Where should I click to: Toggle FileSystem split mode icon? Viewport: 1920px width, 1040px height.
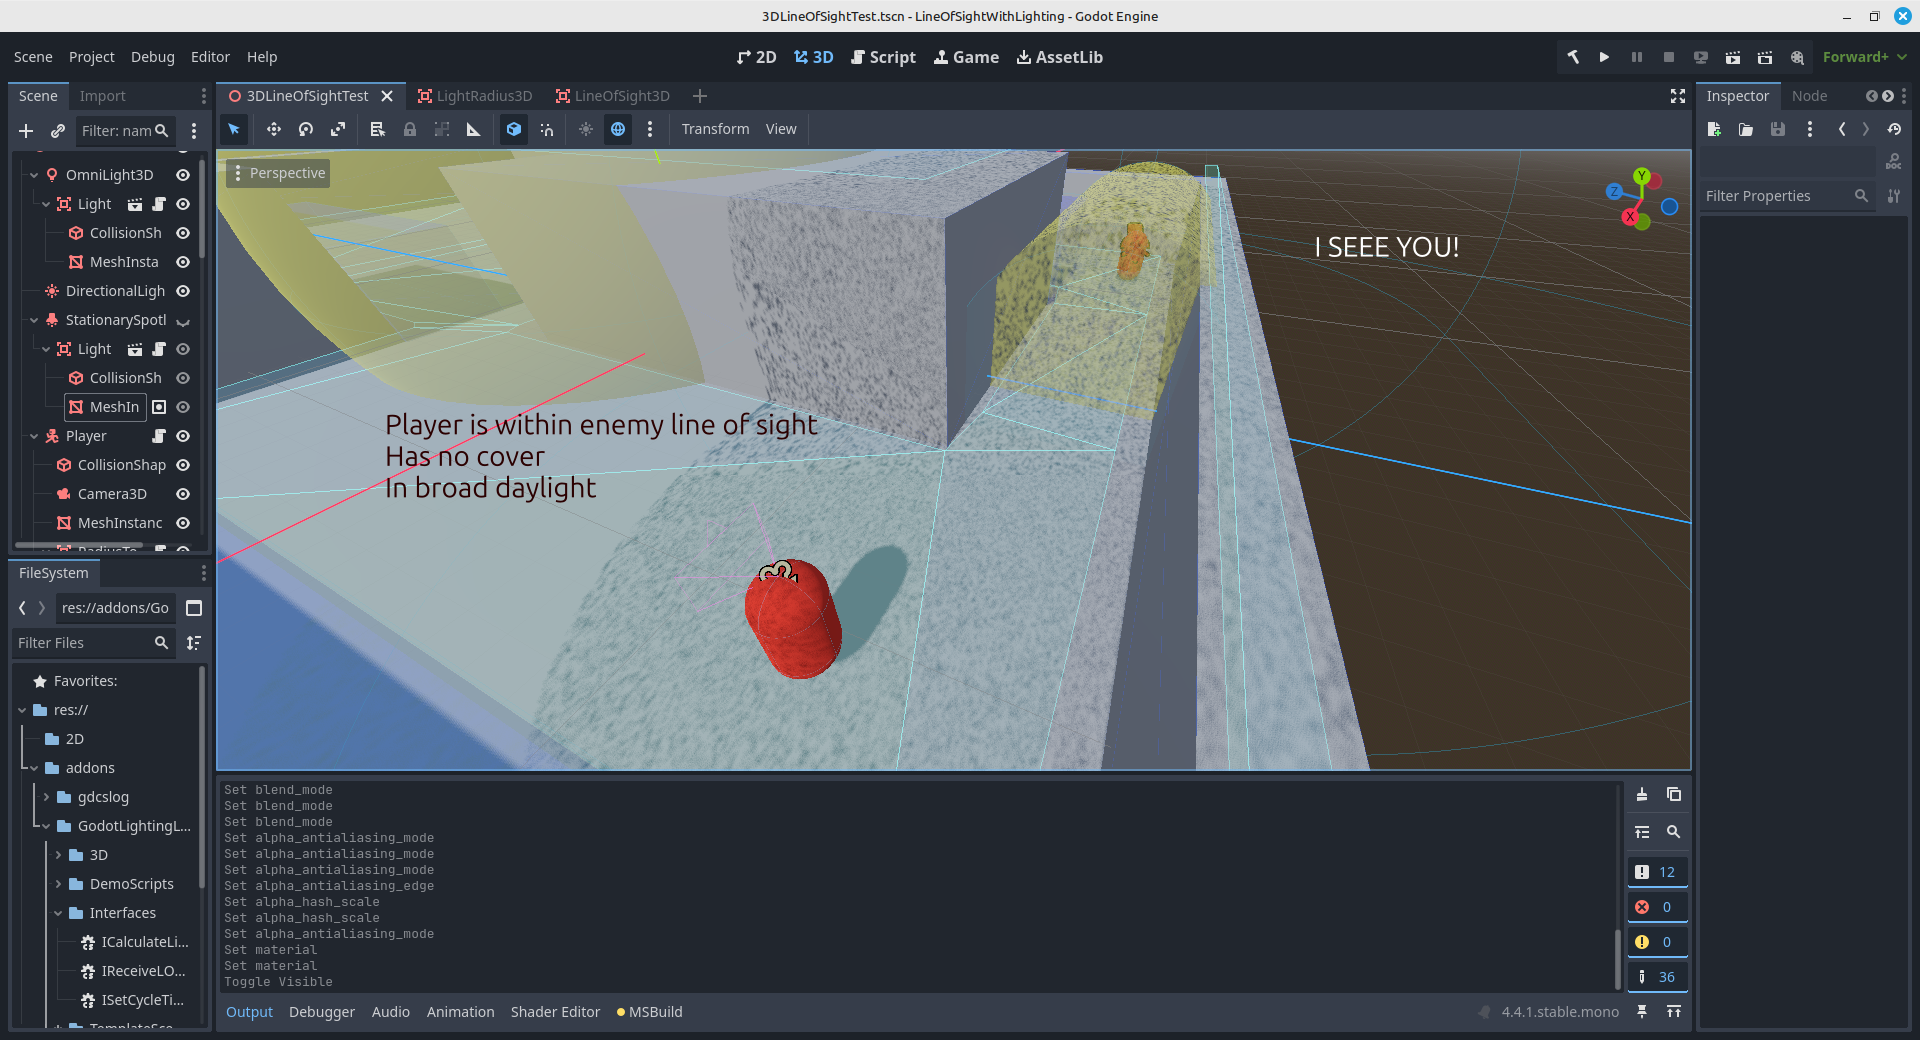pos(194,608)
